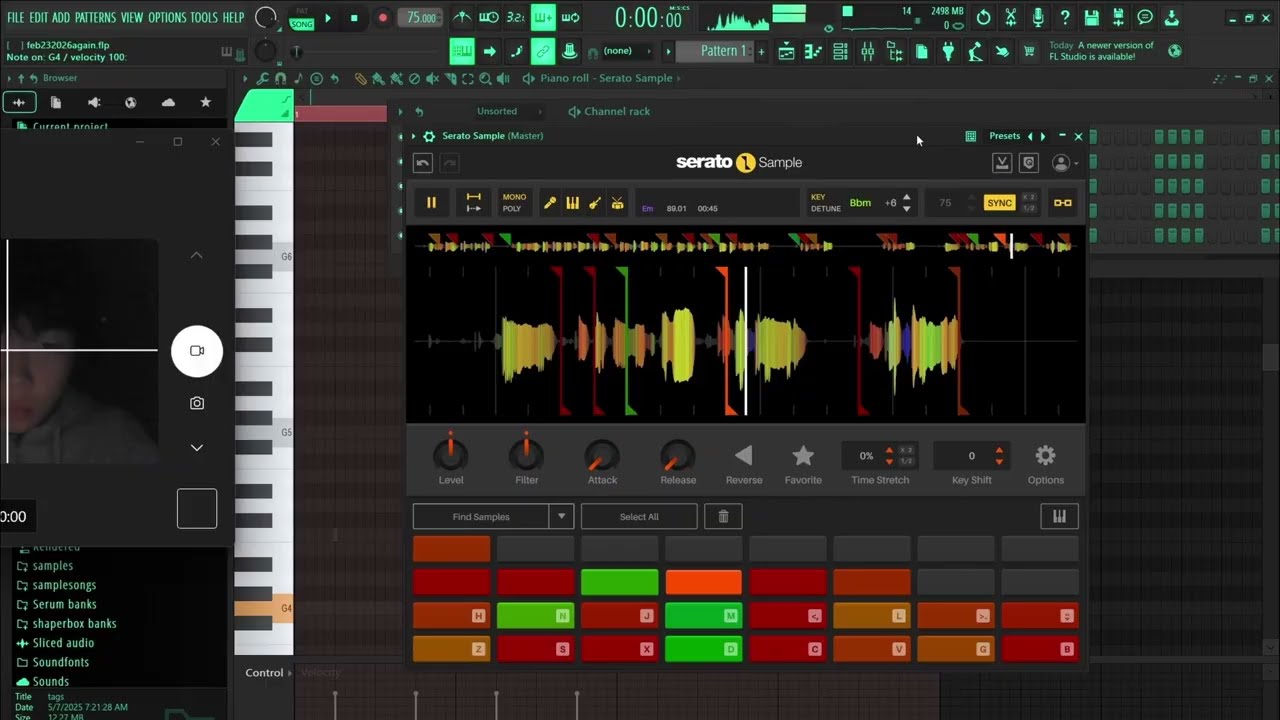Click the globe news icon
The image size is (1280, 720).
1175,51
